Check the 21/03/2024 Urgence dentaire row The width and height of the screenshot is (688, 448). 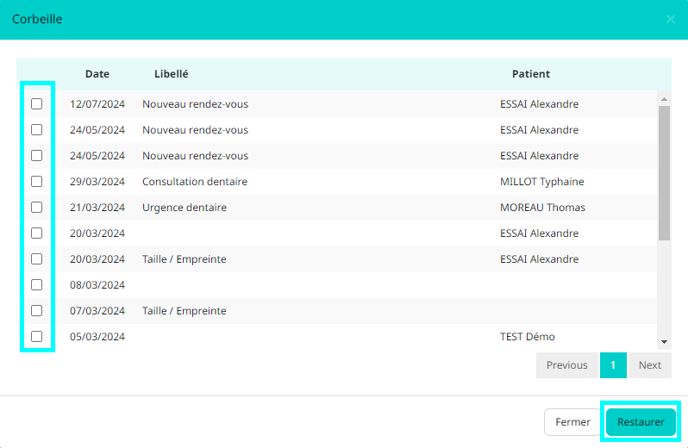pos(37,208)
